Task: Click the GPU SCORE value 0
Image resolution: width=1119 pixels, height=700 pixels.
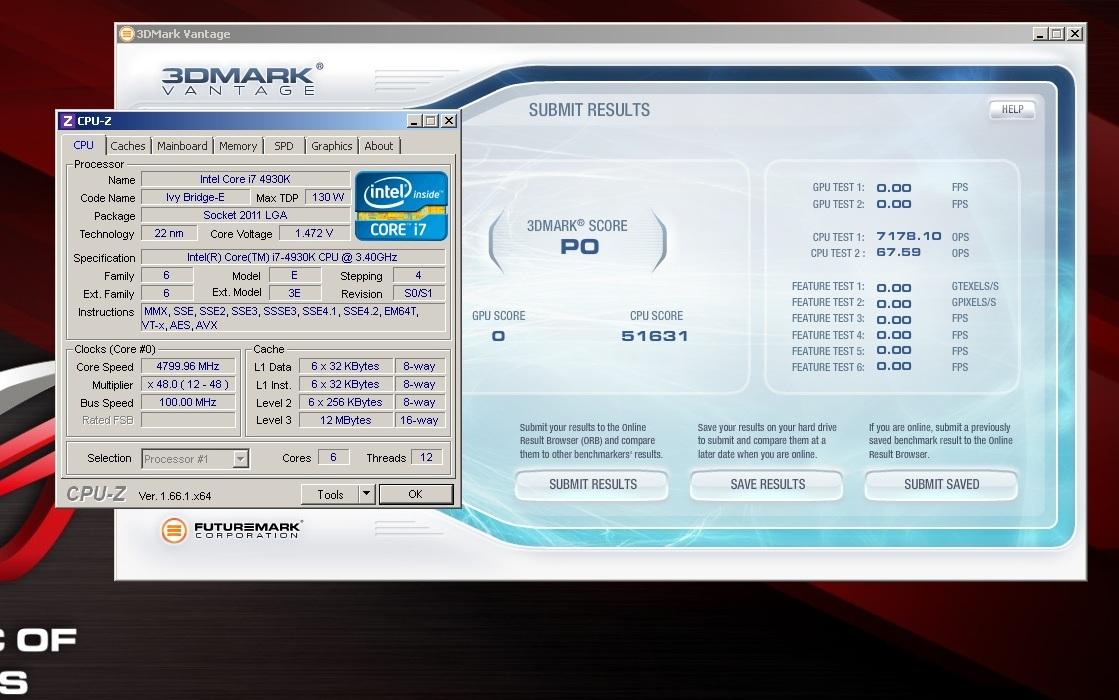Action: [498, 336]
